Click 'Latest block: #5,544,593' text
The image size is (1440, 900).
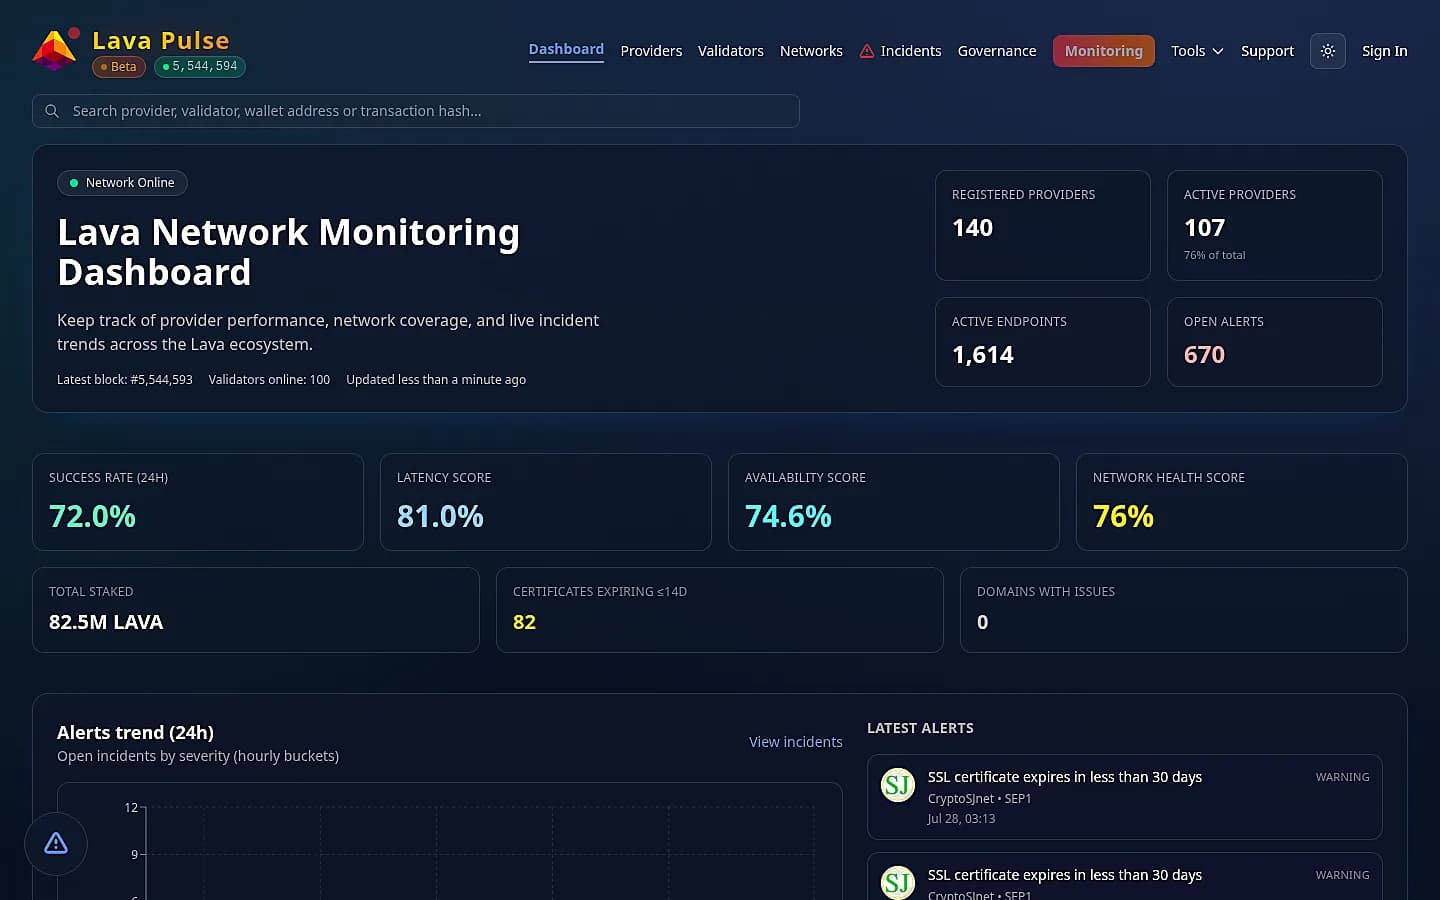tap(125, 380)
